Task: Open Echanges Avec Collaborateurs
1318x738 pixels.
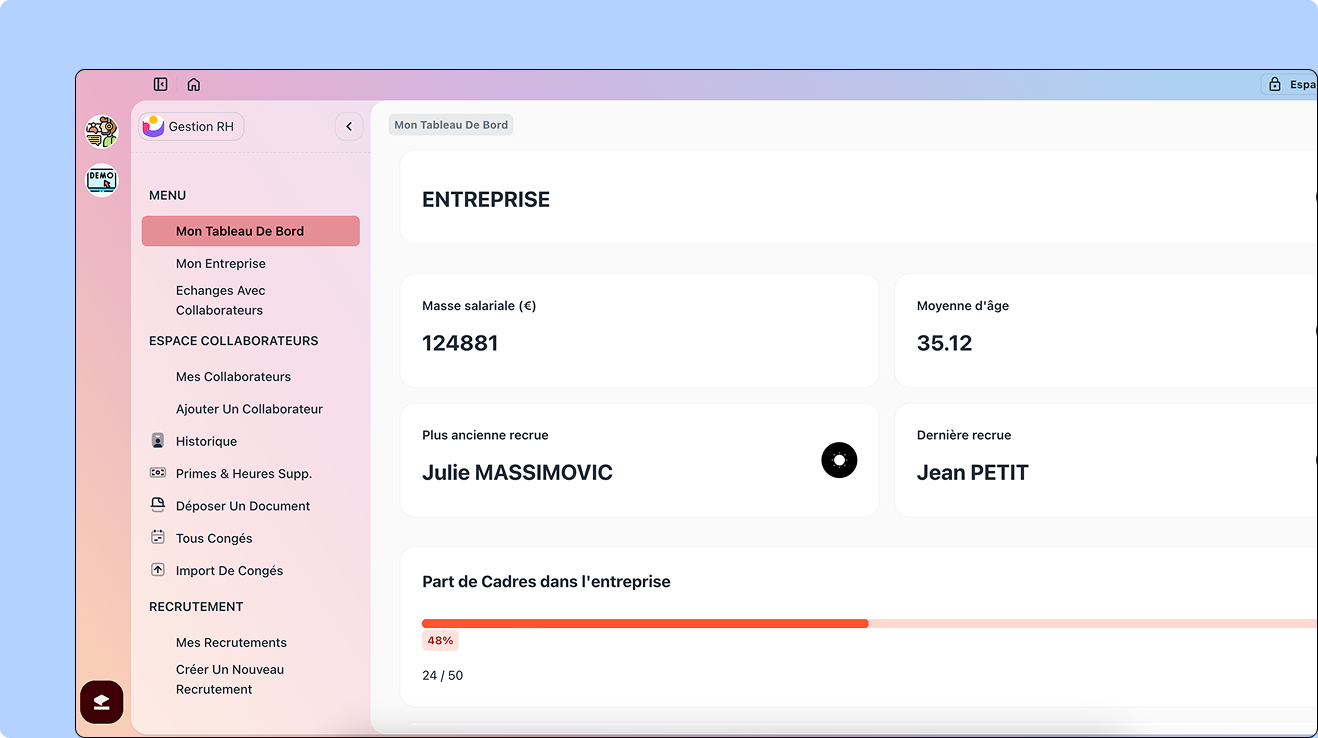Action: [x=220, y=300]
